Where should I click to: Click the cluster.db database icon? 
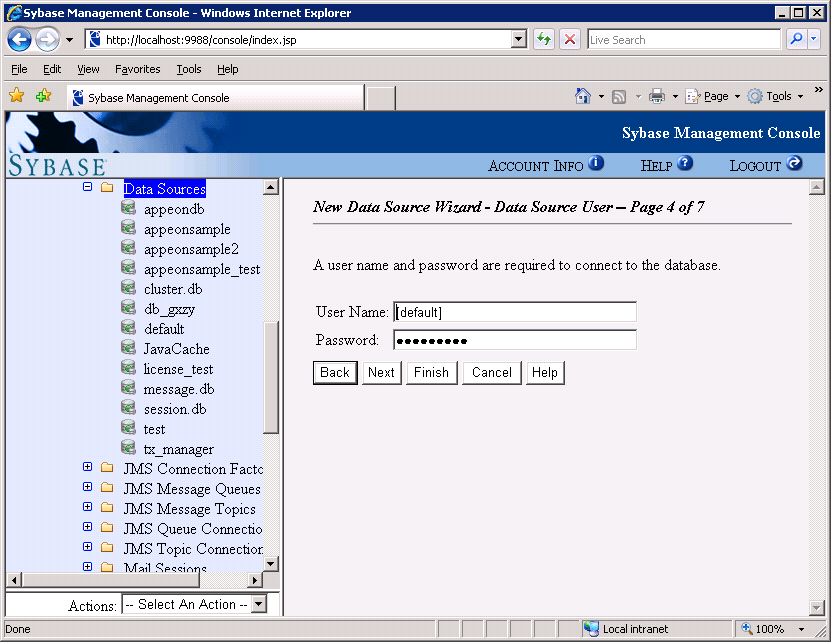tap(128, 288)
